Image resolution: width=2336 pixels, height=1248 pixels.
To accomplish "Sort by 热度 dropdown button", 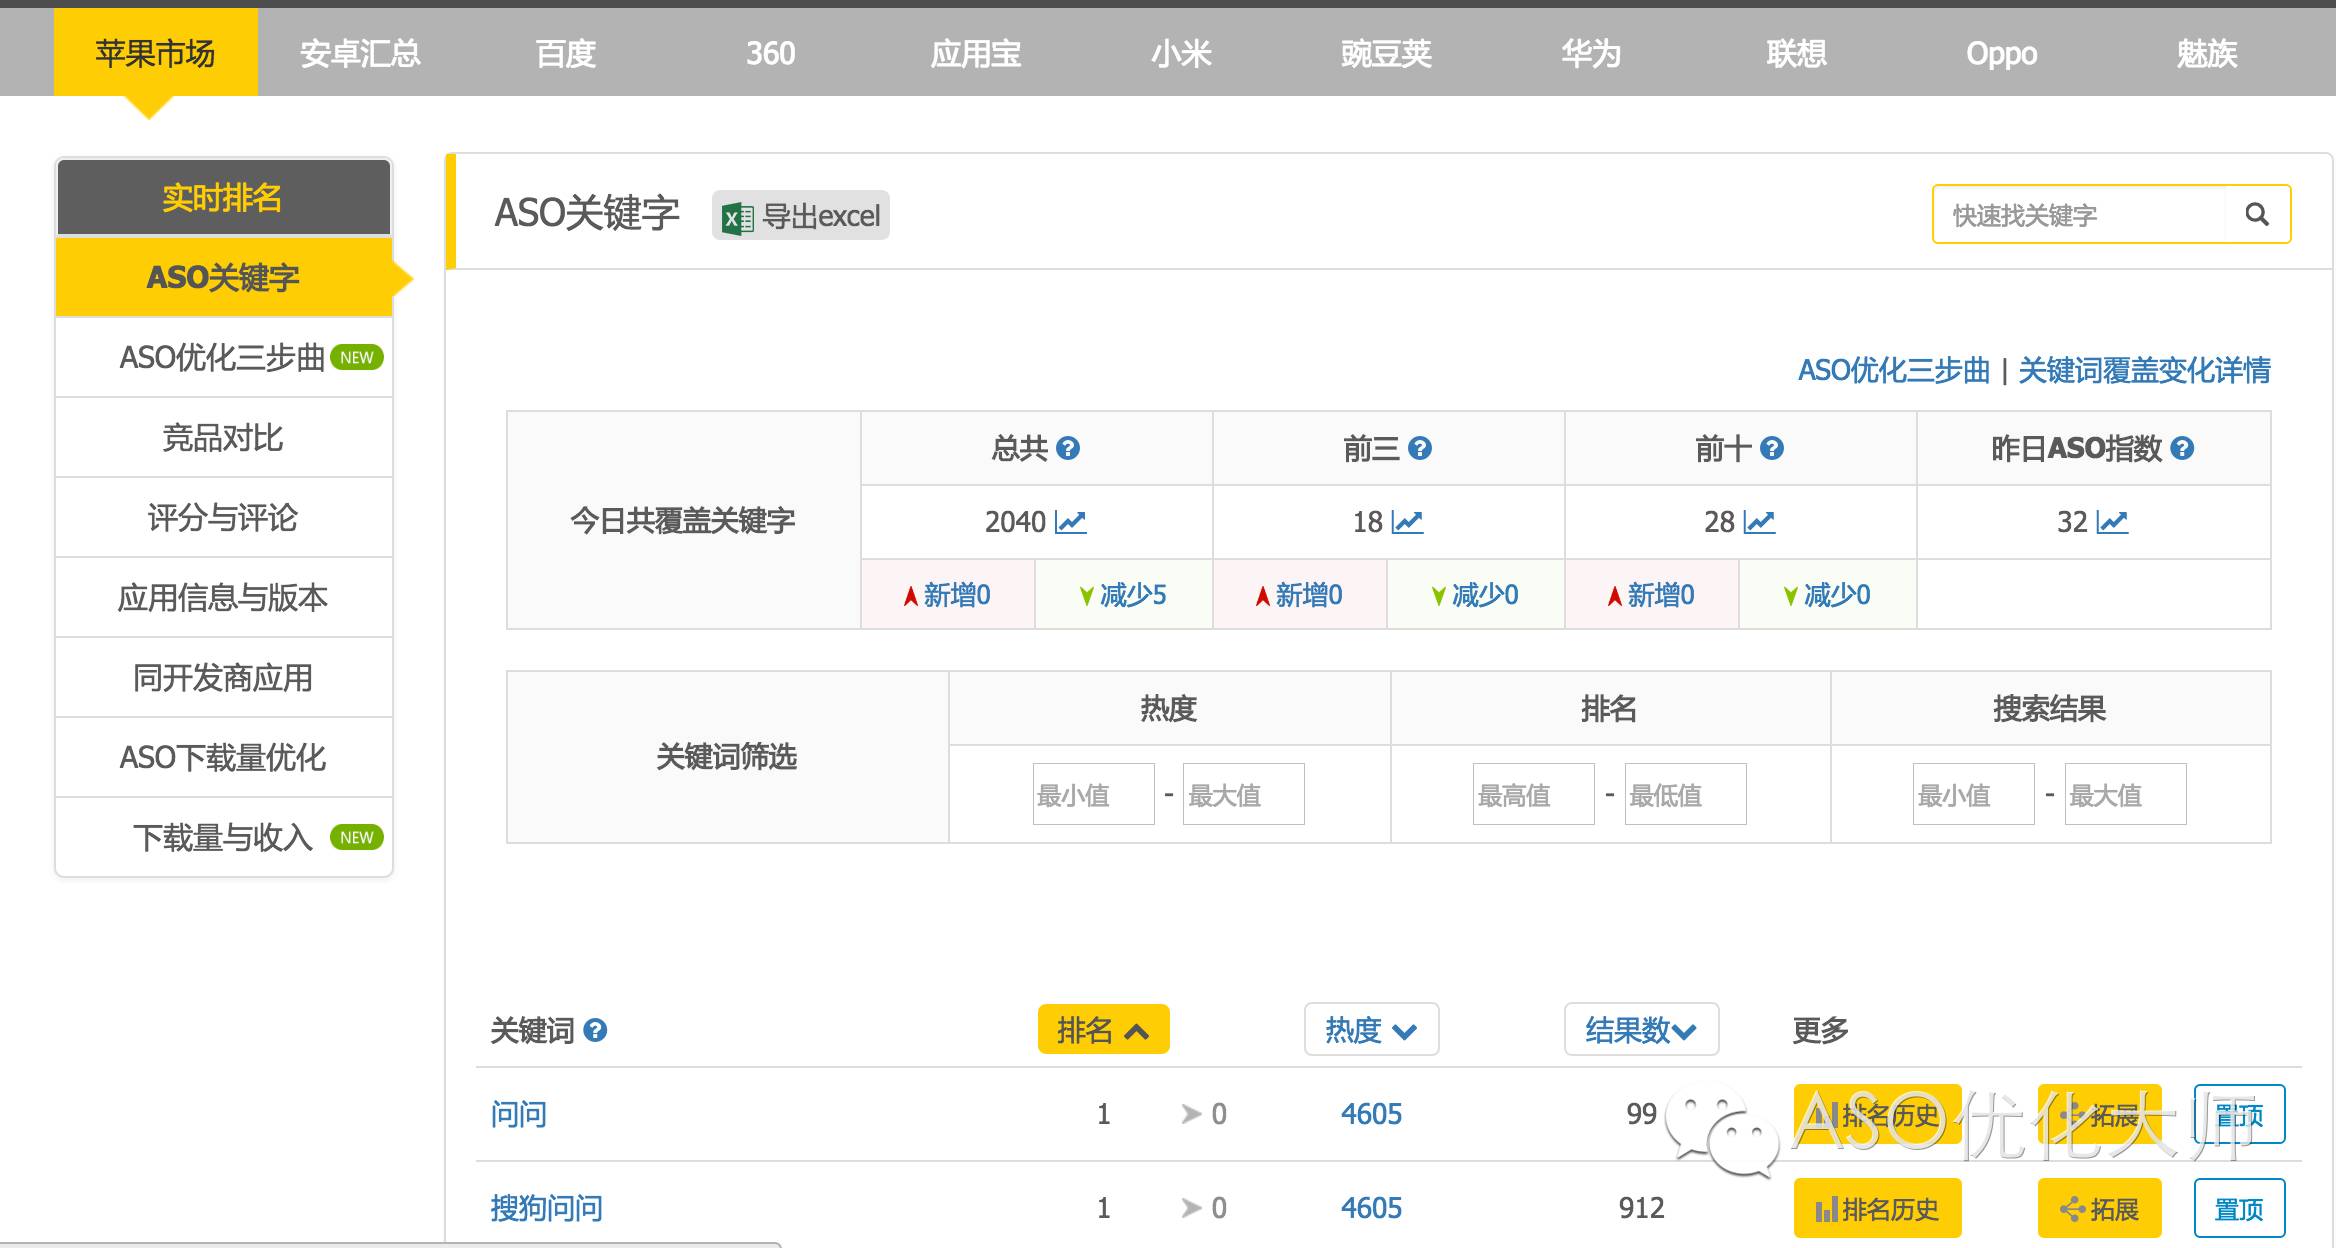I will point(1371,1029).
